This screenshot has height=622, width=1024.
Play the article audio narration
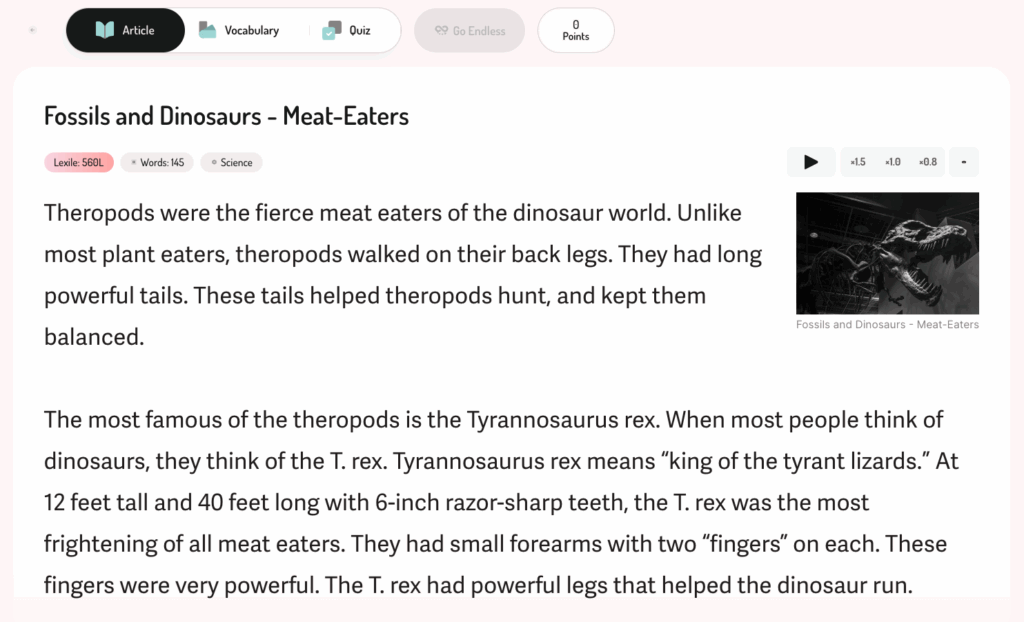pos(811,162)
